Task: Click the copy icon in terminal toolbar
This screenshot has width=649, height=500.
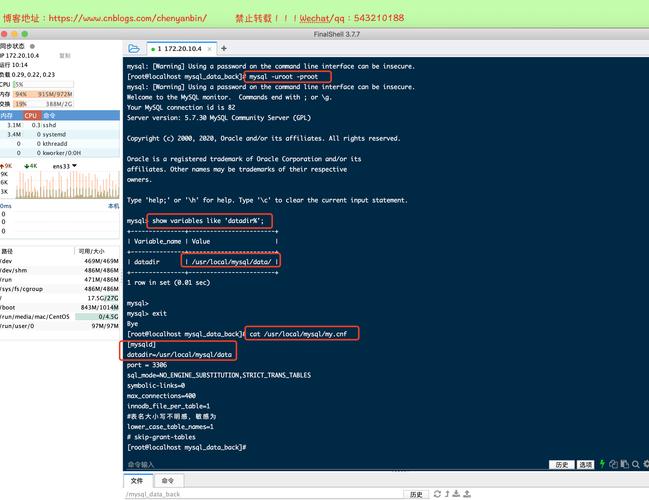Action: point(613,464)
